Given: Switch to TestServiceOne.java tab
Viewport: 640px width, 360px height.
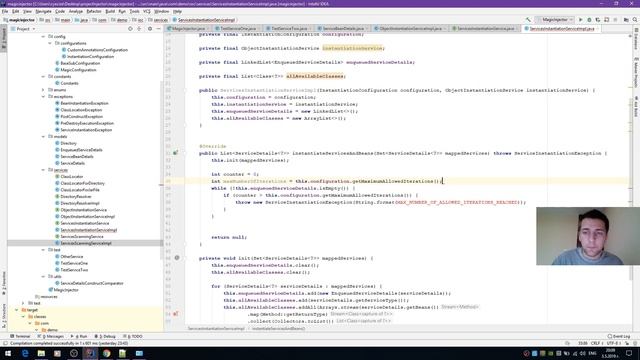Looking at the screenshot, I should [238, 29].
